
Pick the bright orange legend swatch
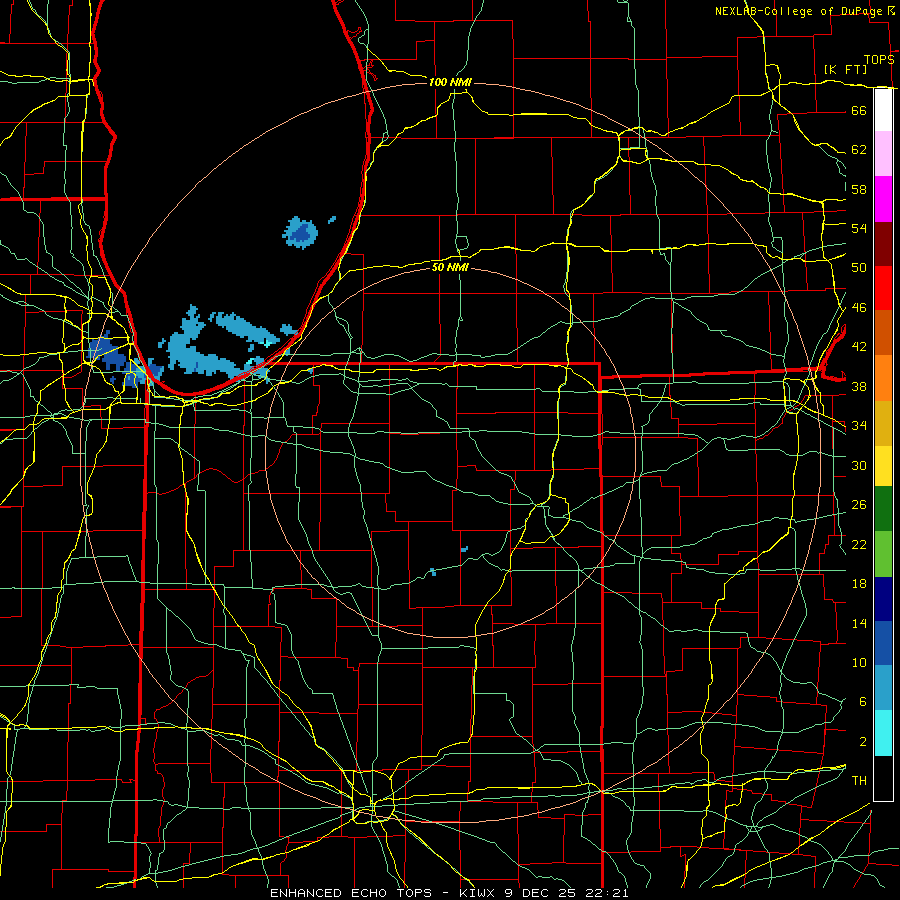(x=883, y=378)
